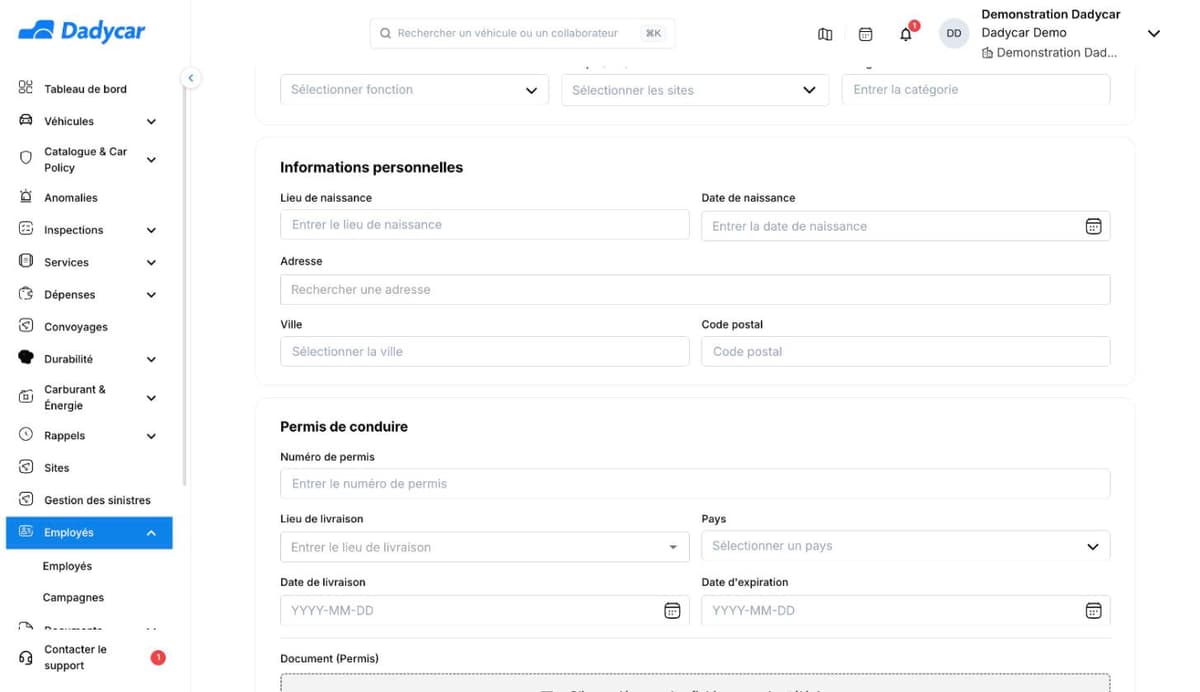
Task: Open the Lieu de livraison combo box arrow
Action: click(673, 548)
